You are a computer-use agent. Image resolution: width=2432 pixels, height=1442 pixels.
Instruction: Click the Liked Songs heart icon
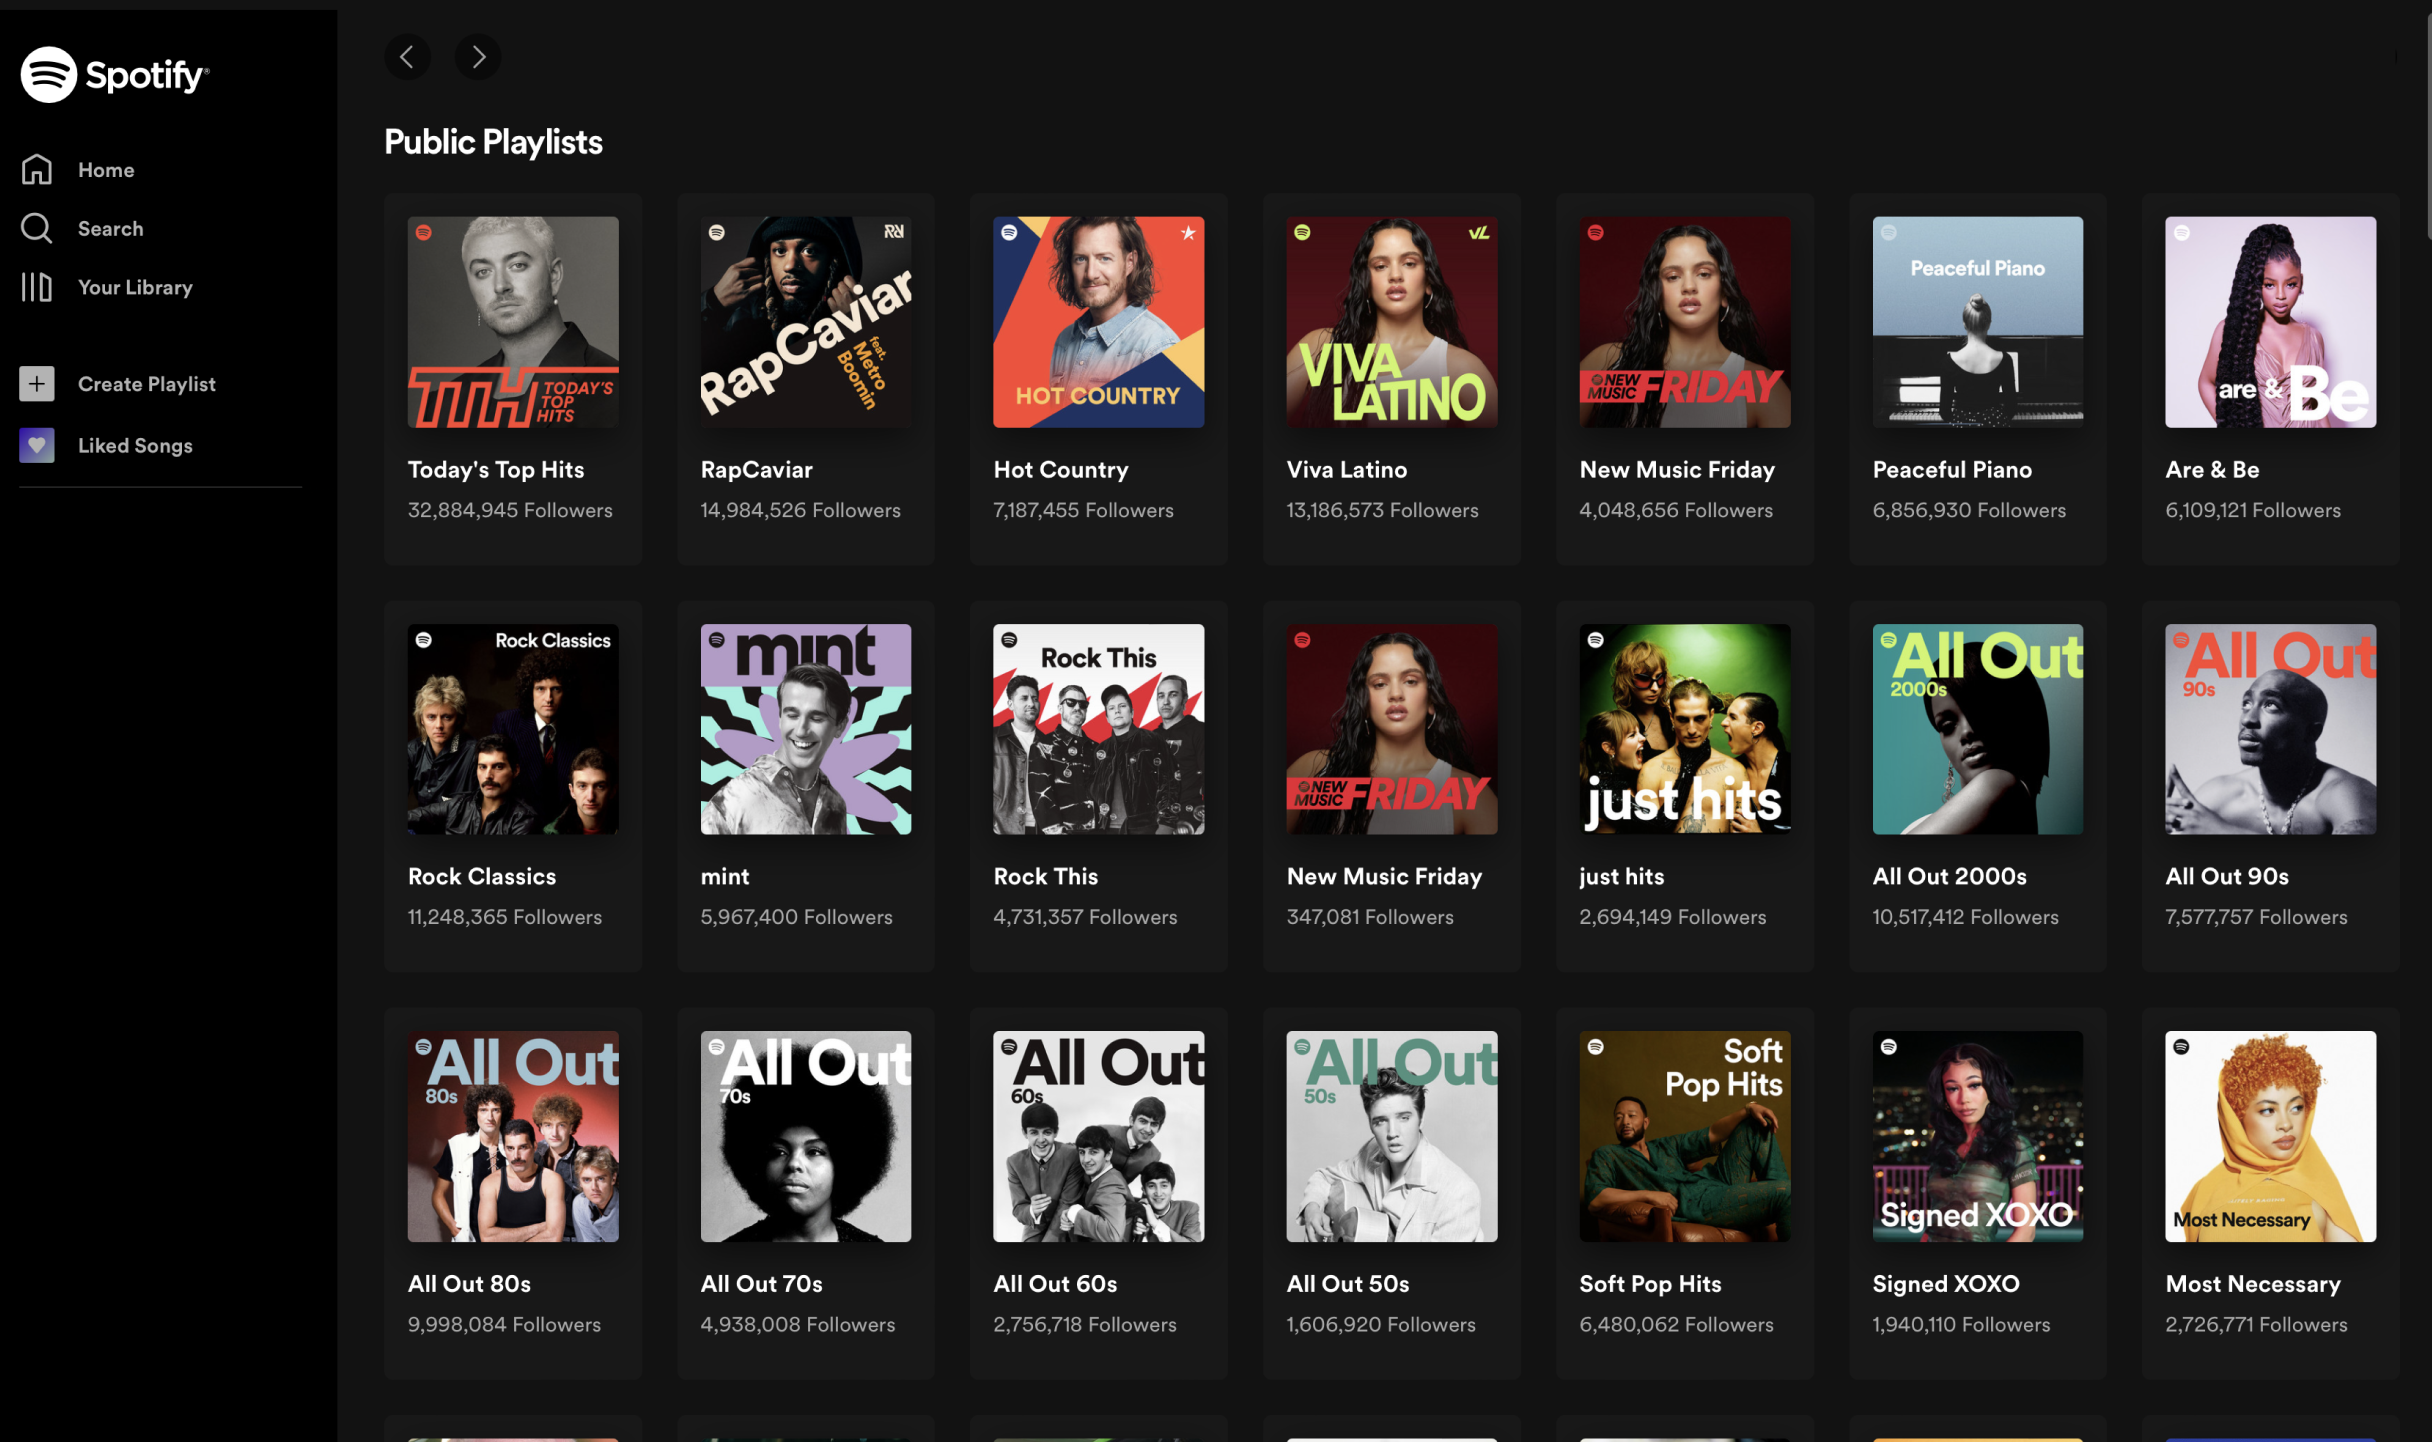pos(37,445)
